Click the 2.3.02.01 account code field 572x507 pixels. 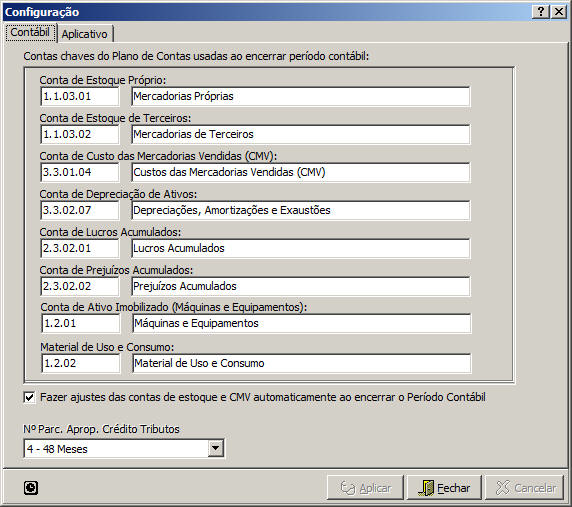tap(80, 248)
